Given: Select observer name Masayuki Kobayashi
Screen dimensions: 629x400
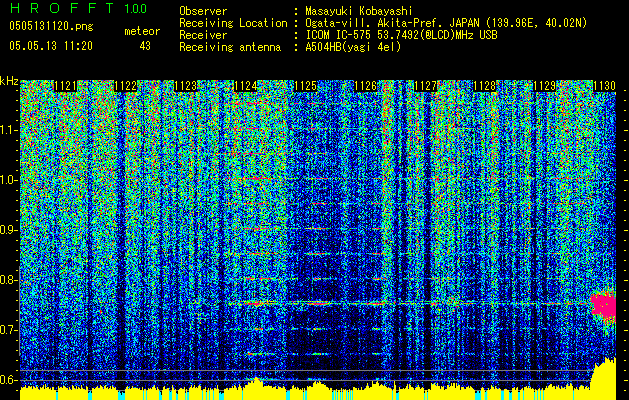Looking at the screenshot, I should (358, 11).
